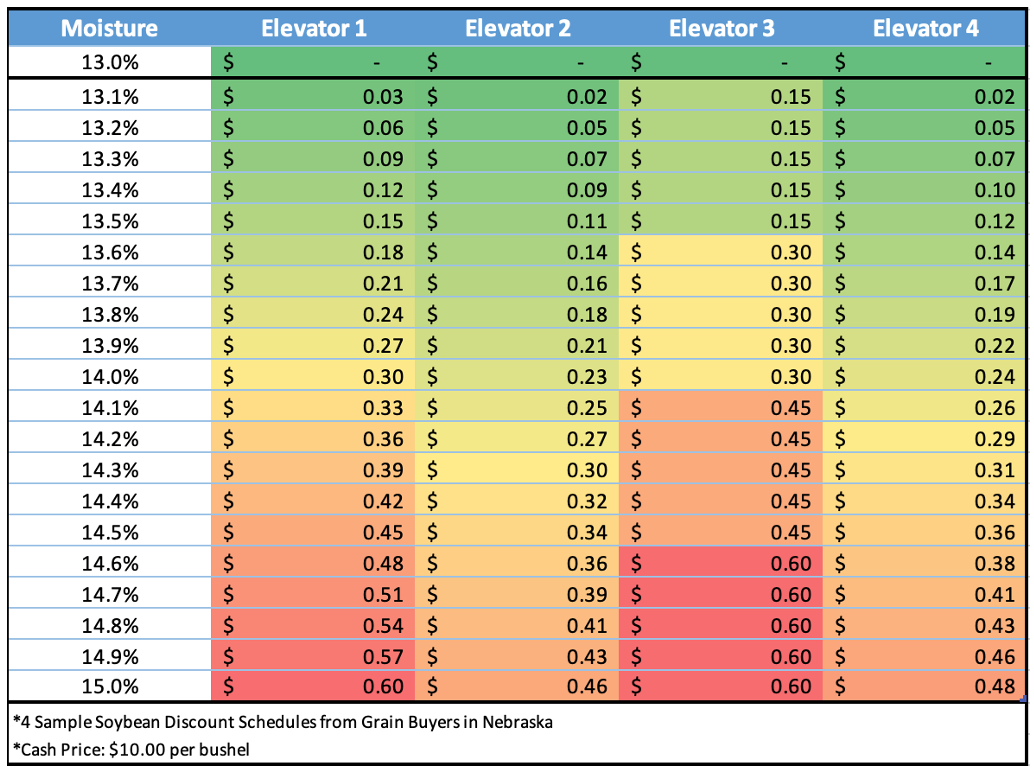Select Elevator 2 discount at 13.9% moisture
The width and height of the screenshot is (1034, 770).
click(517, 345)
